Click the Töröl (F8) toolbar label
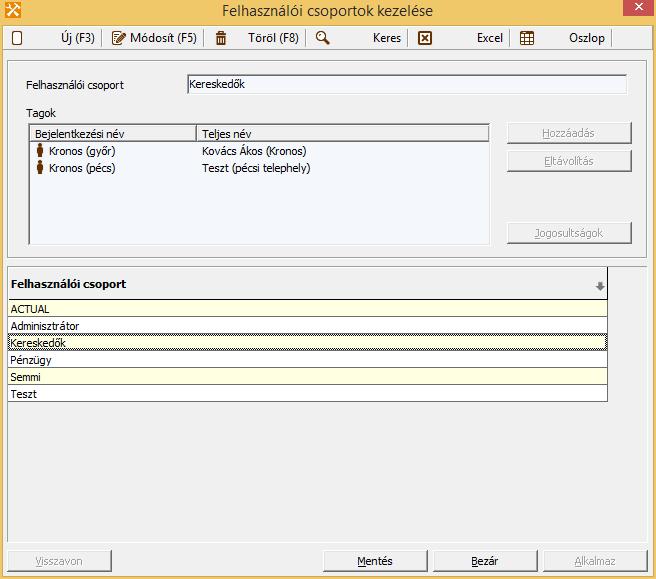The image size is (656, 579). pyautogui.click(x=273, y=38)
